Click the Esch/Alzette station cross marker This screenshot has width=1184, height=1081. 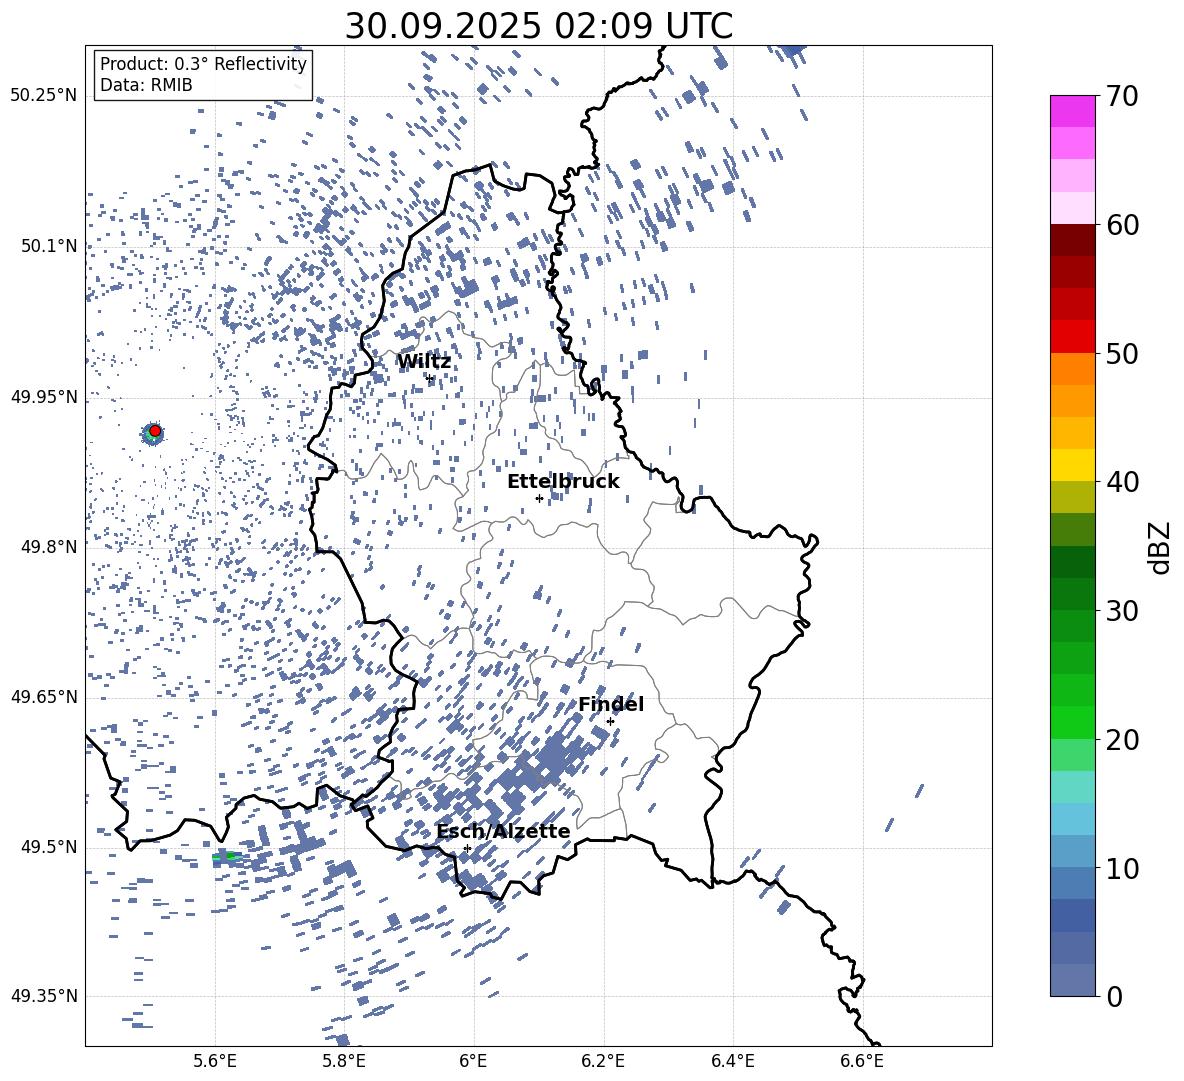pyautogui.click(x=467, y=848)
